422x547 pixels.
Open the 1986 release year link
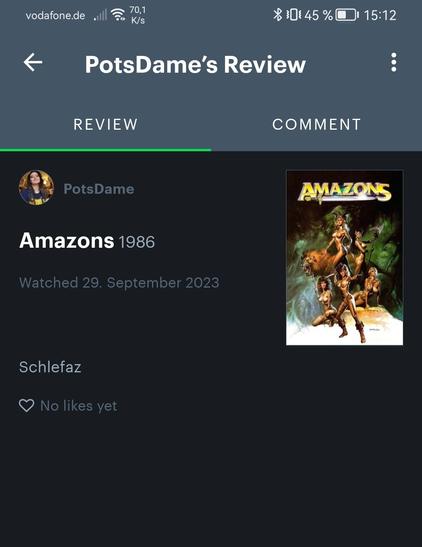click(x=137, y=242)
